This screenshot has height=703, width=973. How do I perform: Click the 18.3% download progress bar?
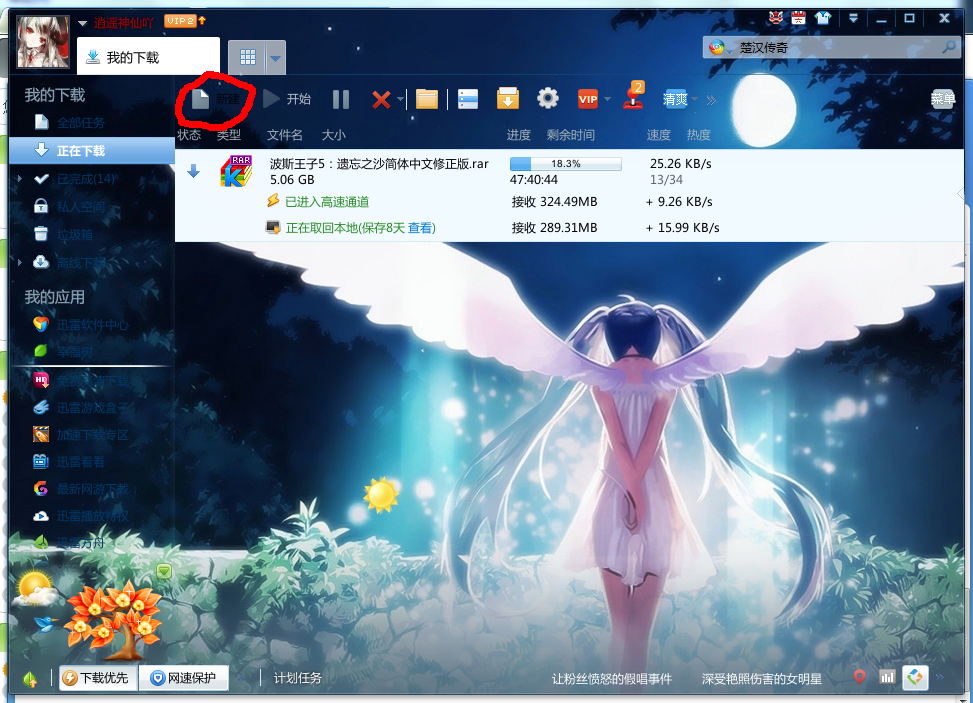[x=565, y=164]
